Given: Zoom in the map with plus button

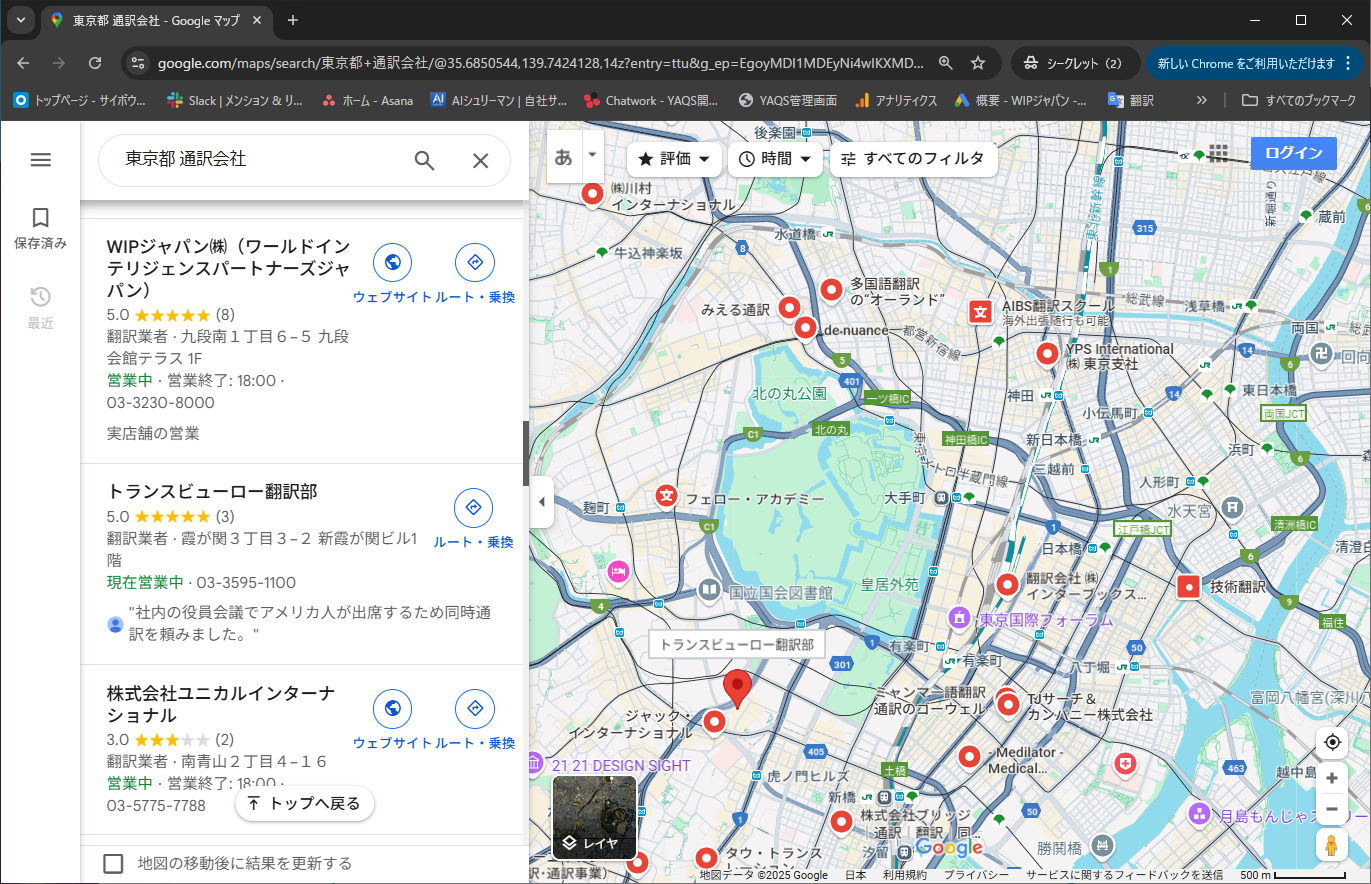Looking at the screenshot, I should tap(1331, 778).
